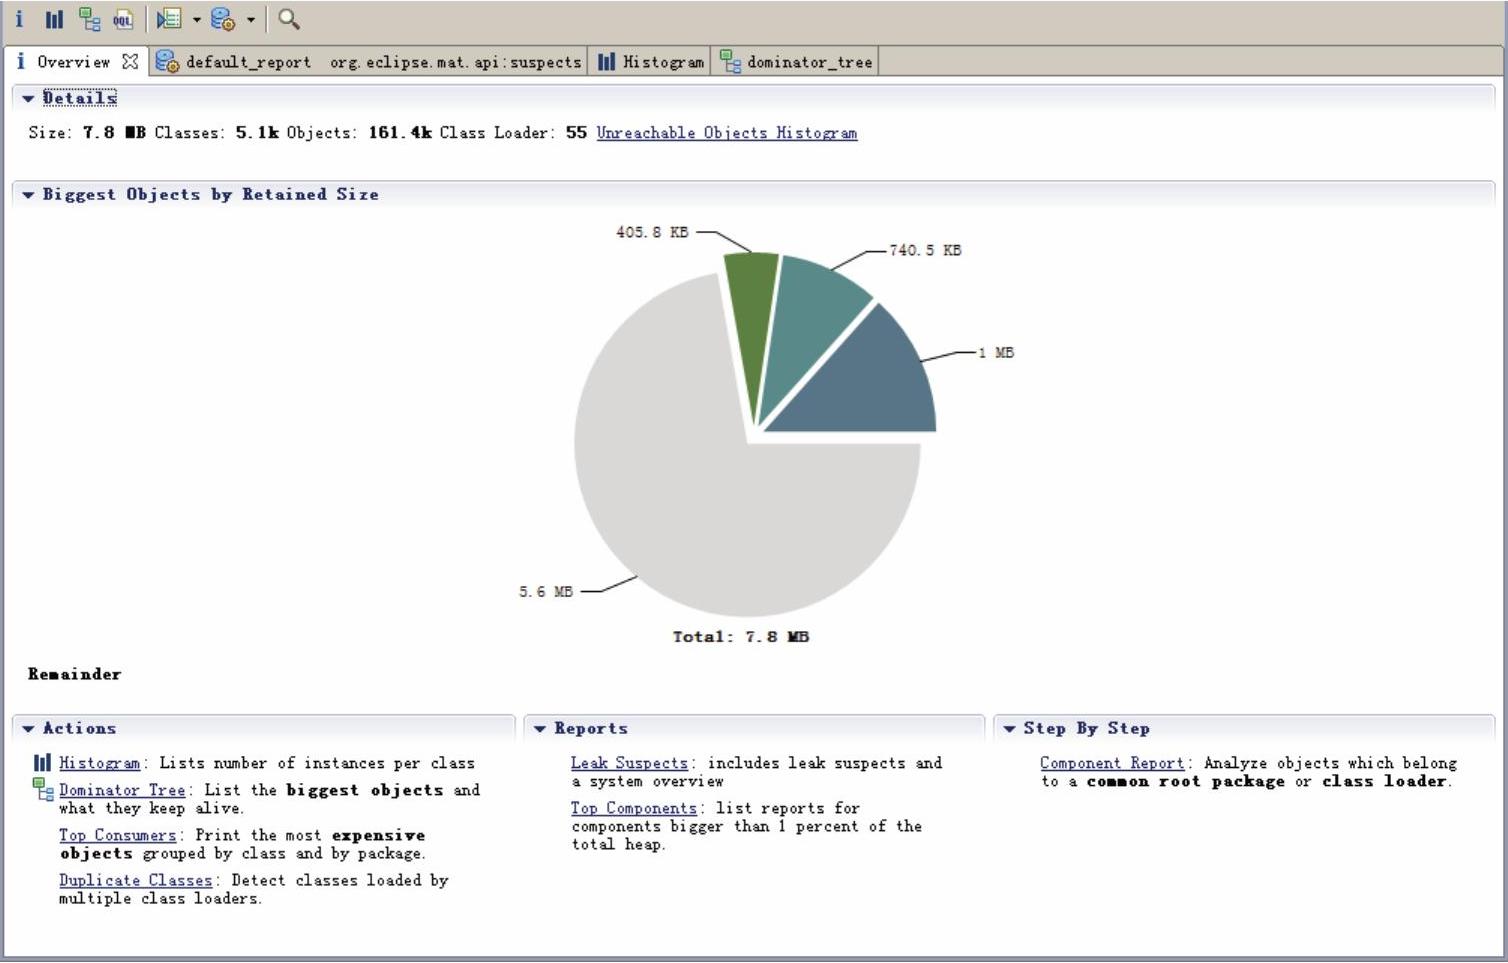The image size is (1508, 963).
Task: Click the Classes value '5.1k' in Details
Action: pyautogui.click(x=257, y=133)
